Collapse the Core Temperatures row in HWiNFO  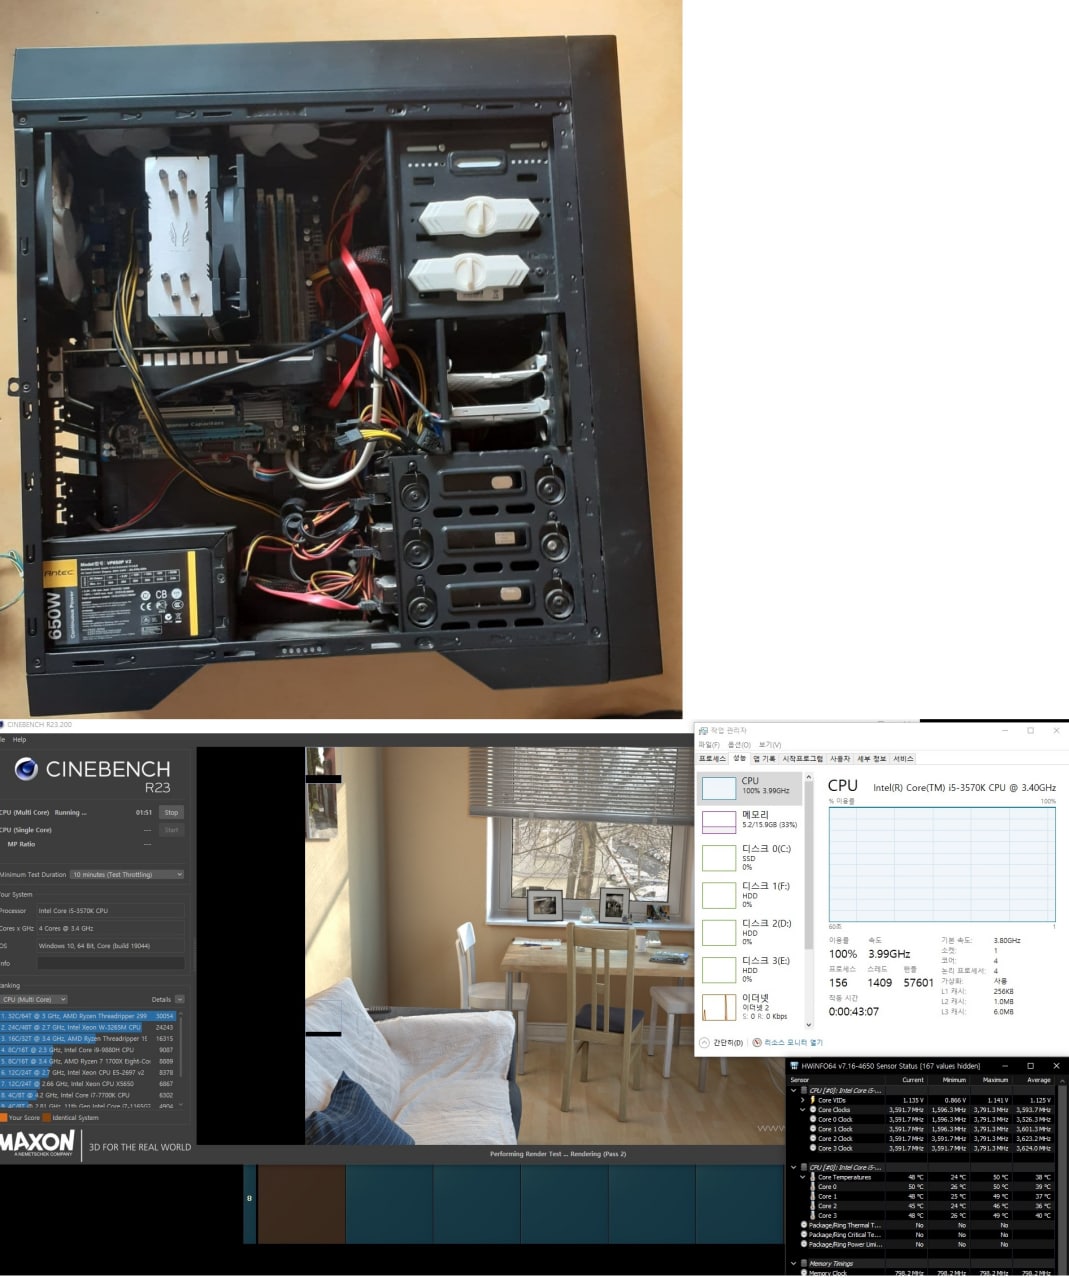[803, 1177]
